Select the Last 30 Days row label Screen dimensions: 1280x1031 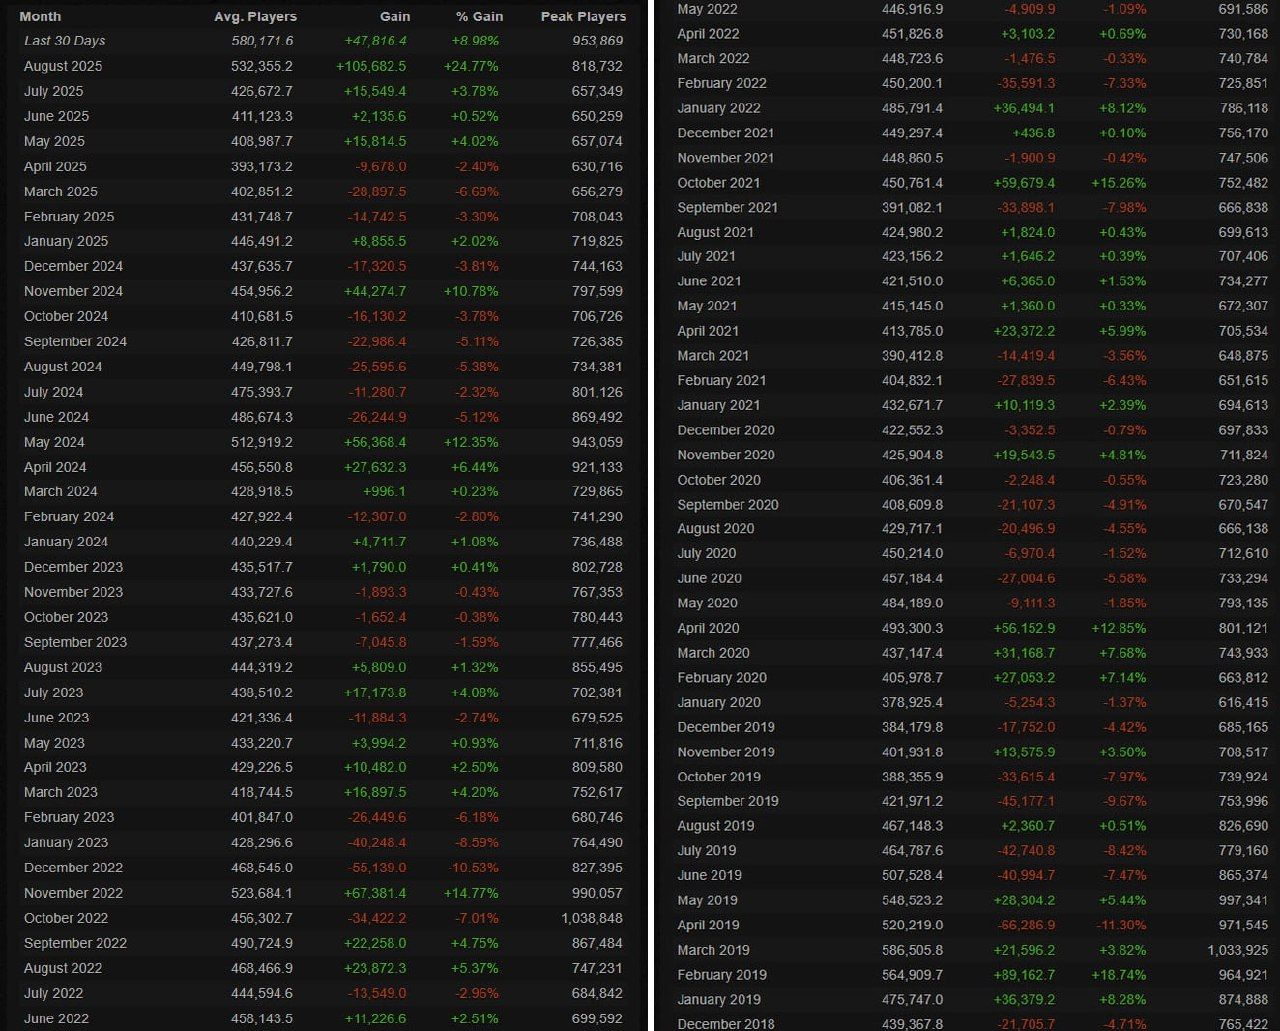64,41
